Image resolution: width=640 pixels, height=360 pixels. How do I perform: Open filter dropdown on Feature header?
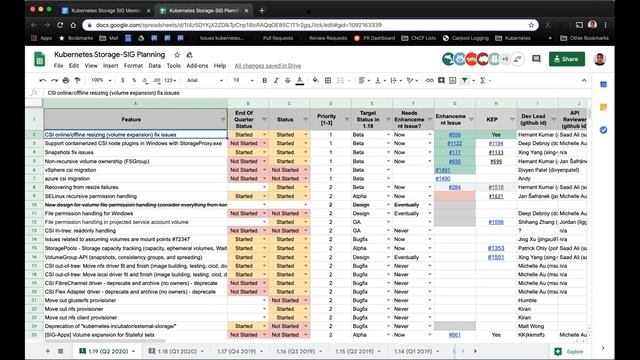pos(223,120)
